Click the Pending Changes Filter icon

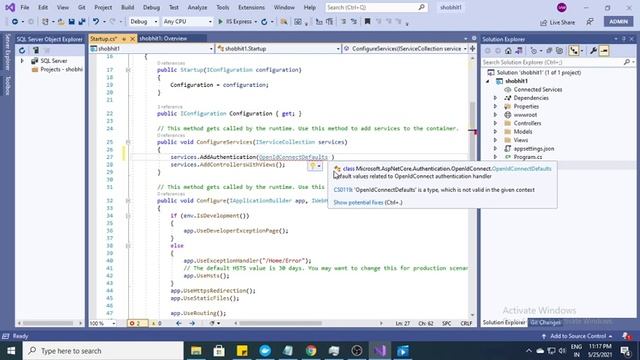533,51
